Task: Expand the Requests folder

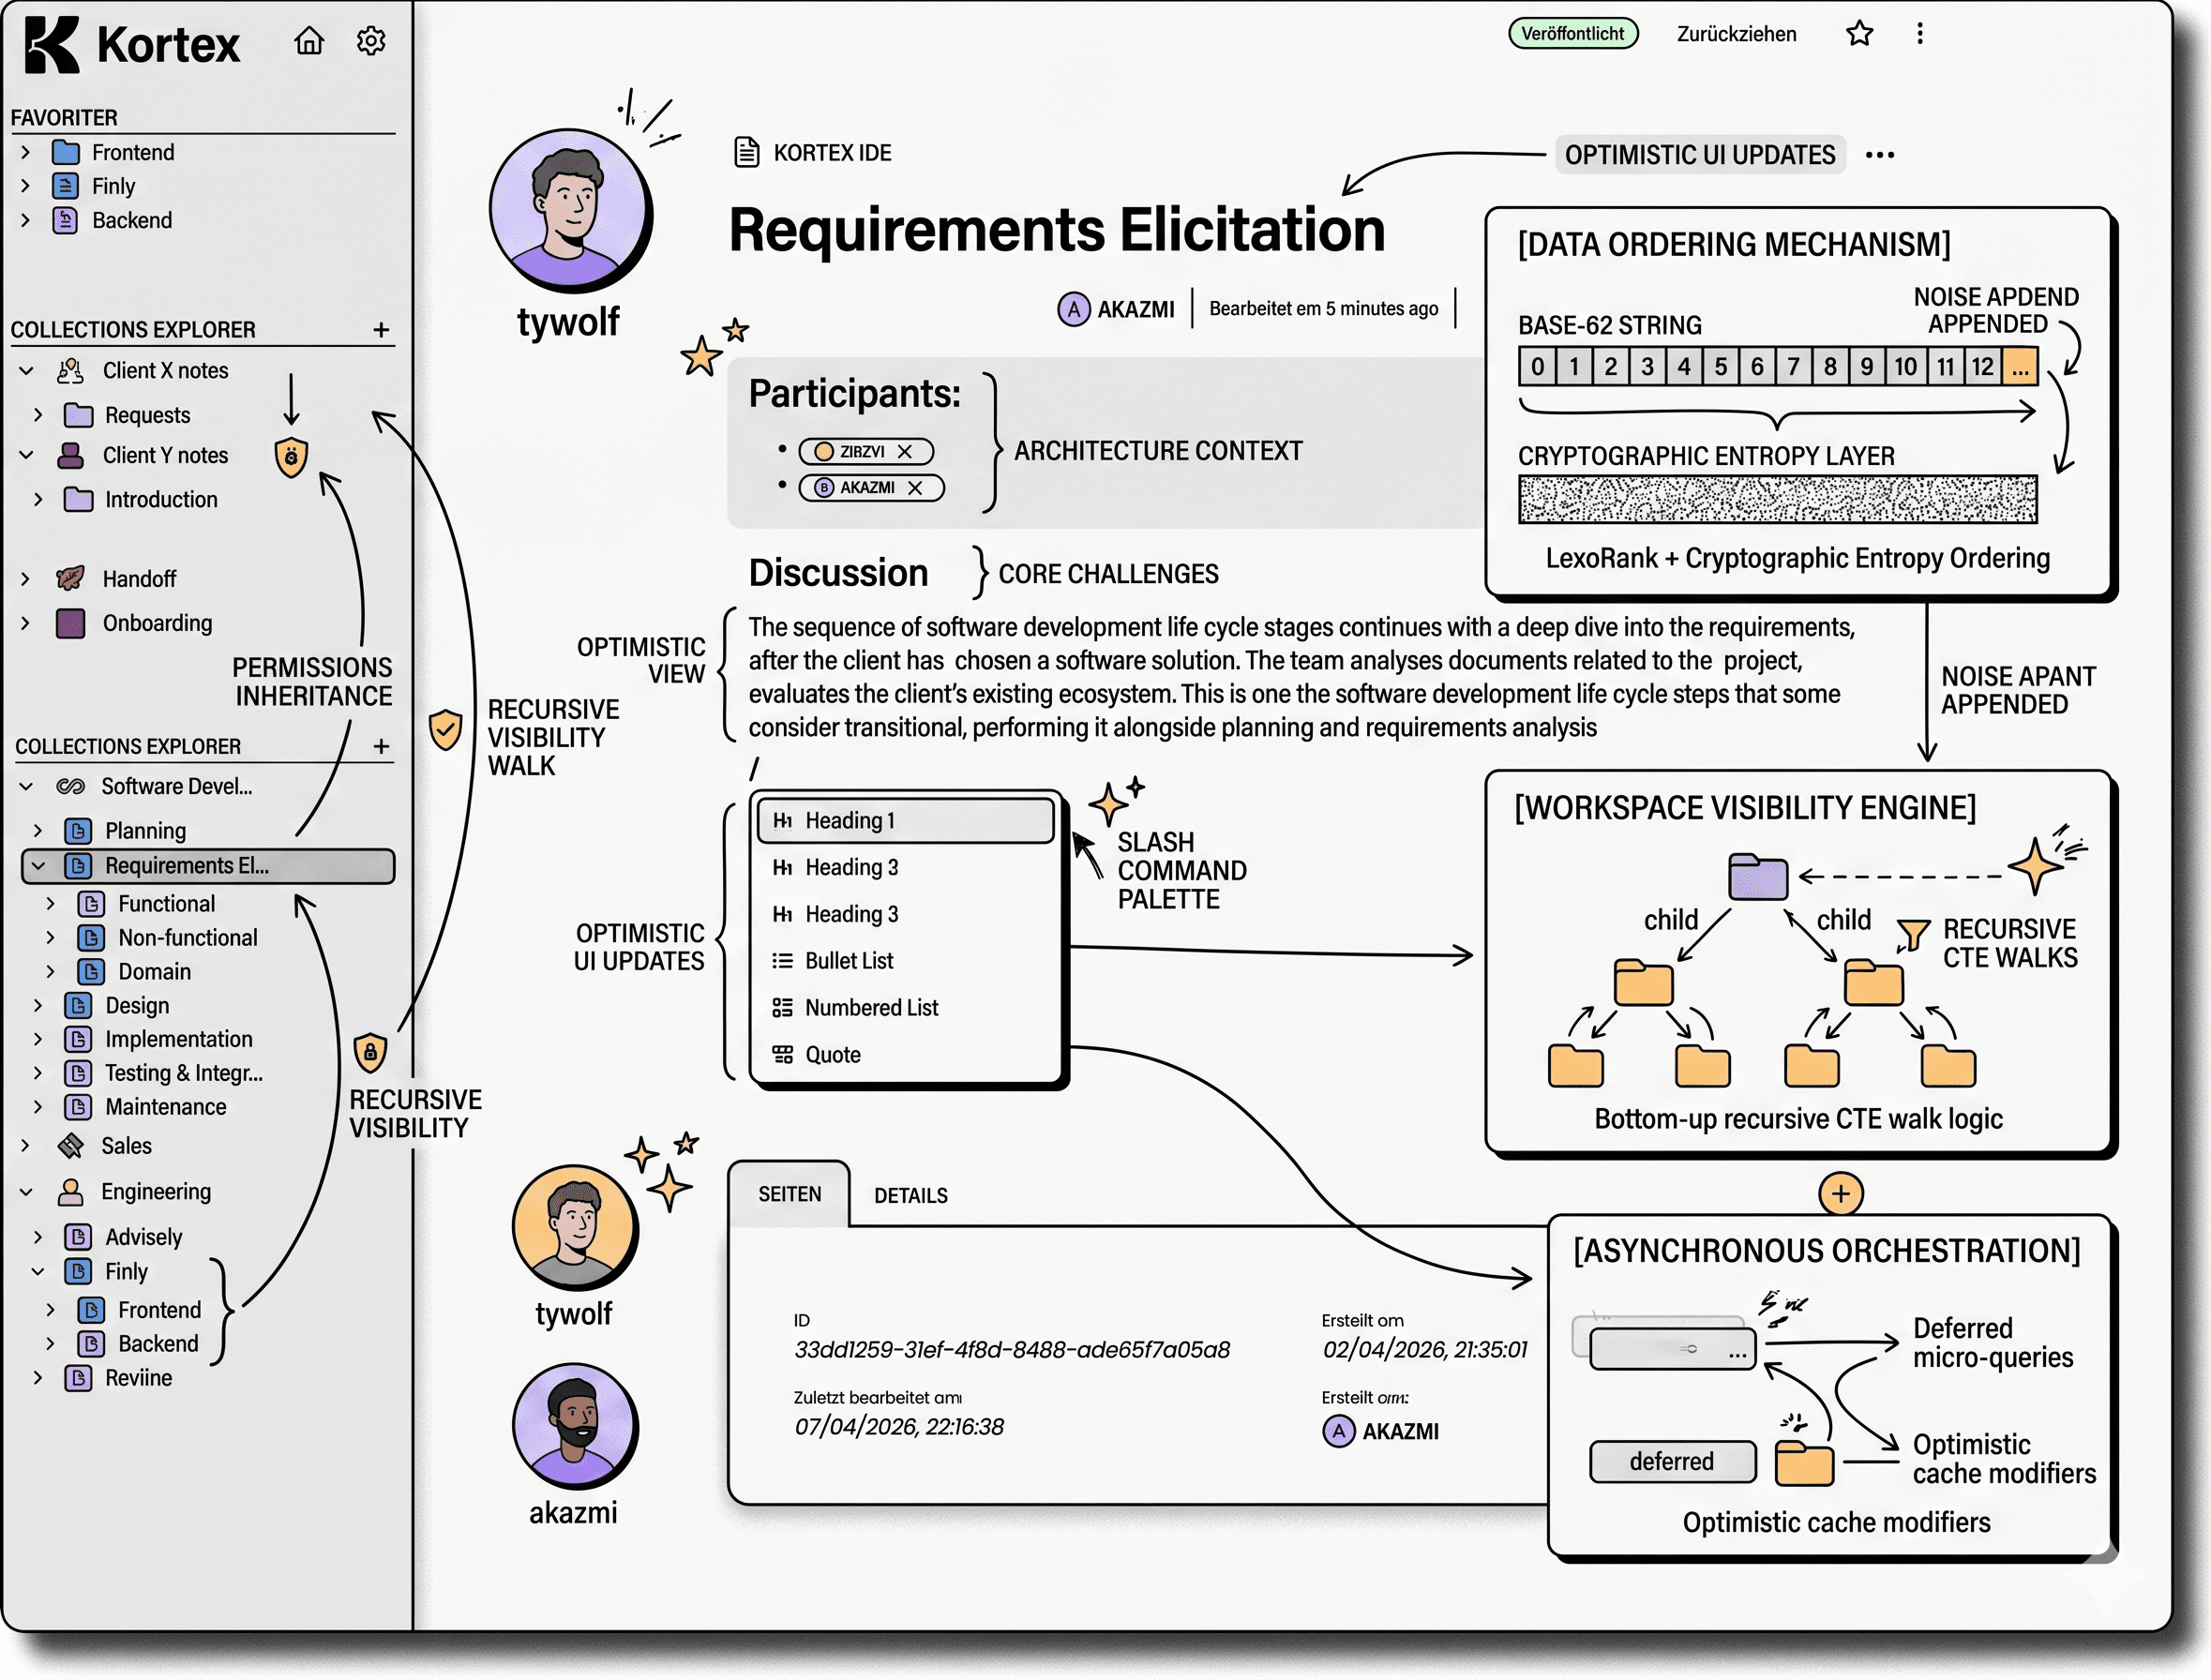Action: (x=38, y=415)
